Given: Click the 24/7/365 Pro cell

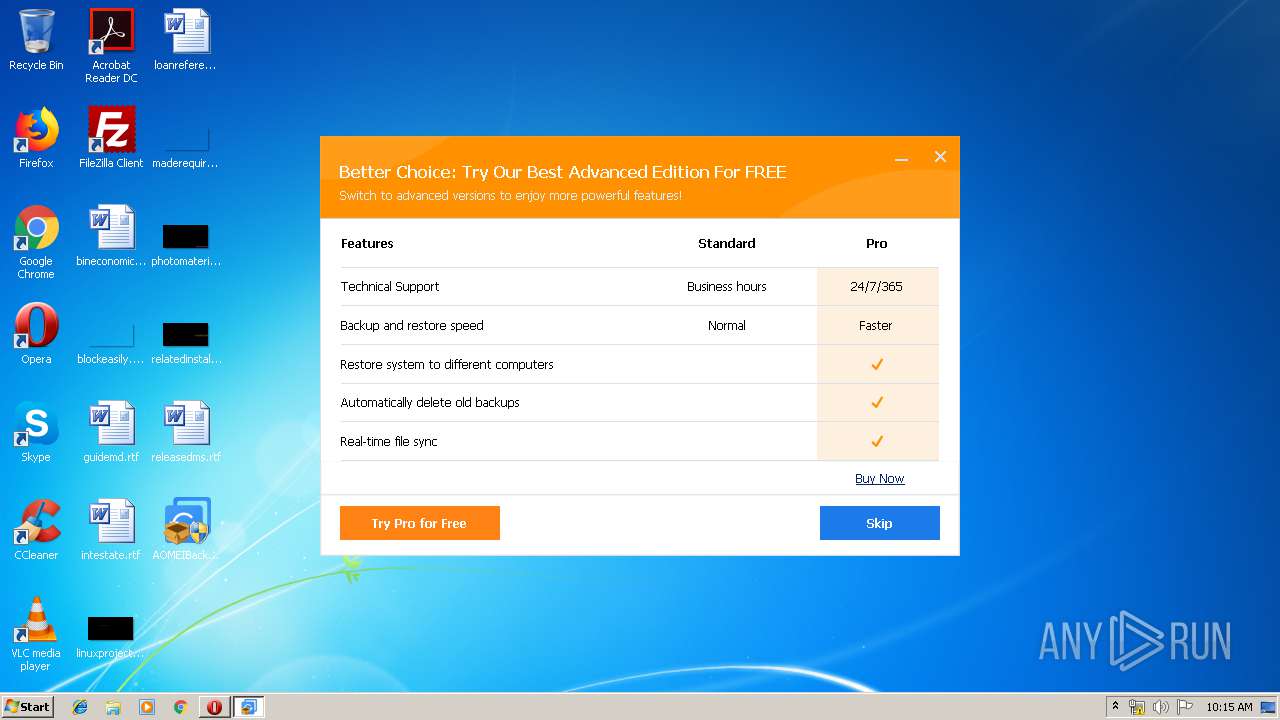Looking at the screenshot, I should [x=877, y=287].
